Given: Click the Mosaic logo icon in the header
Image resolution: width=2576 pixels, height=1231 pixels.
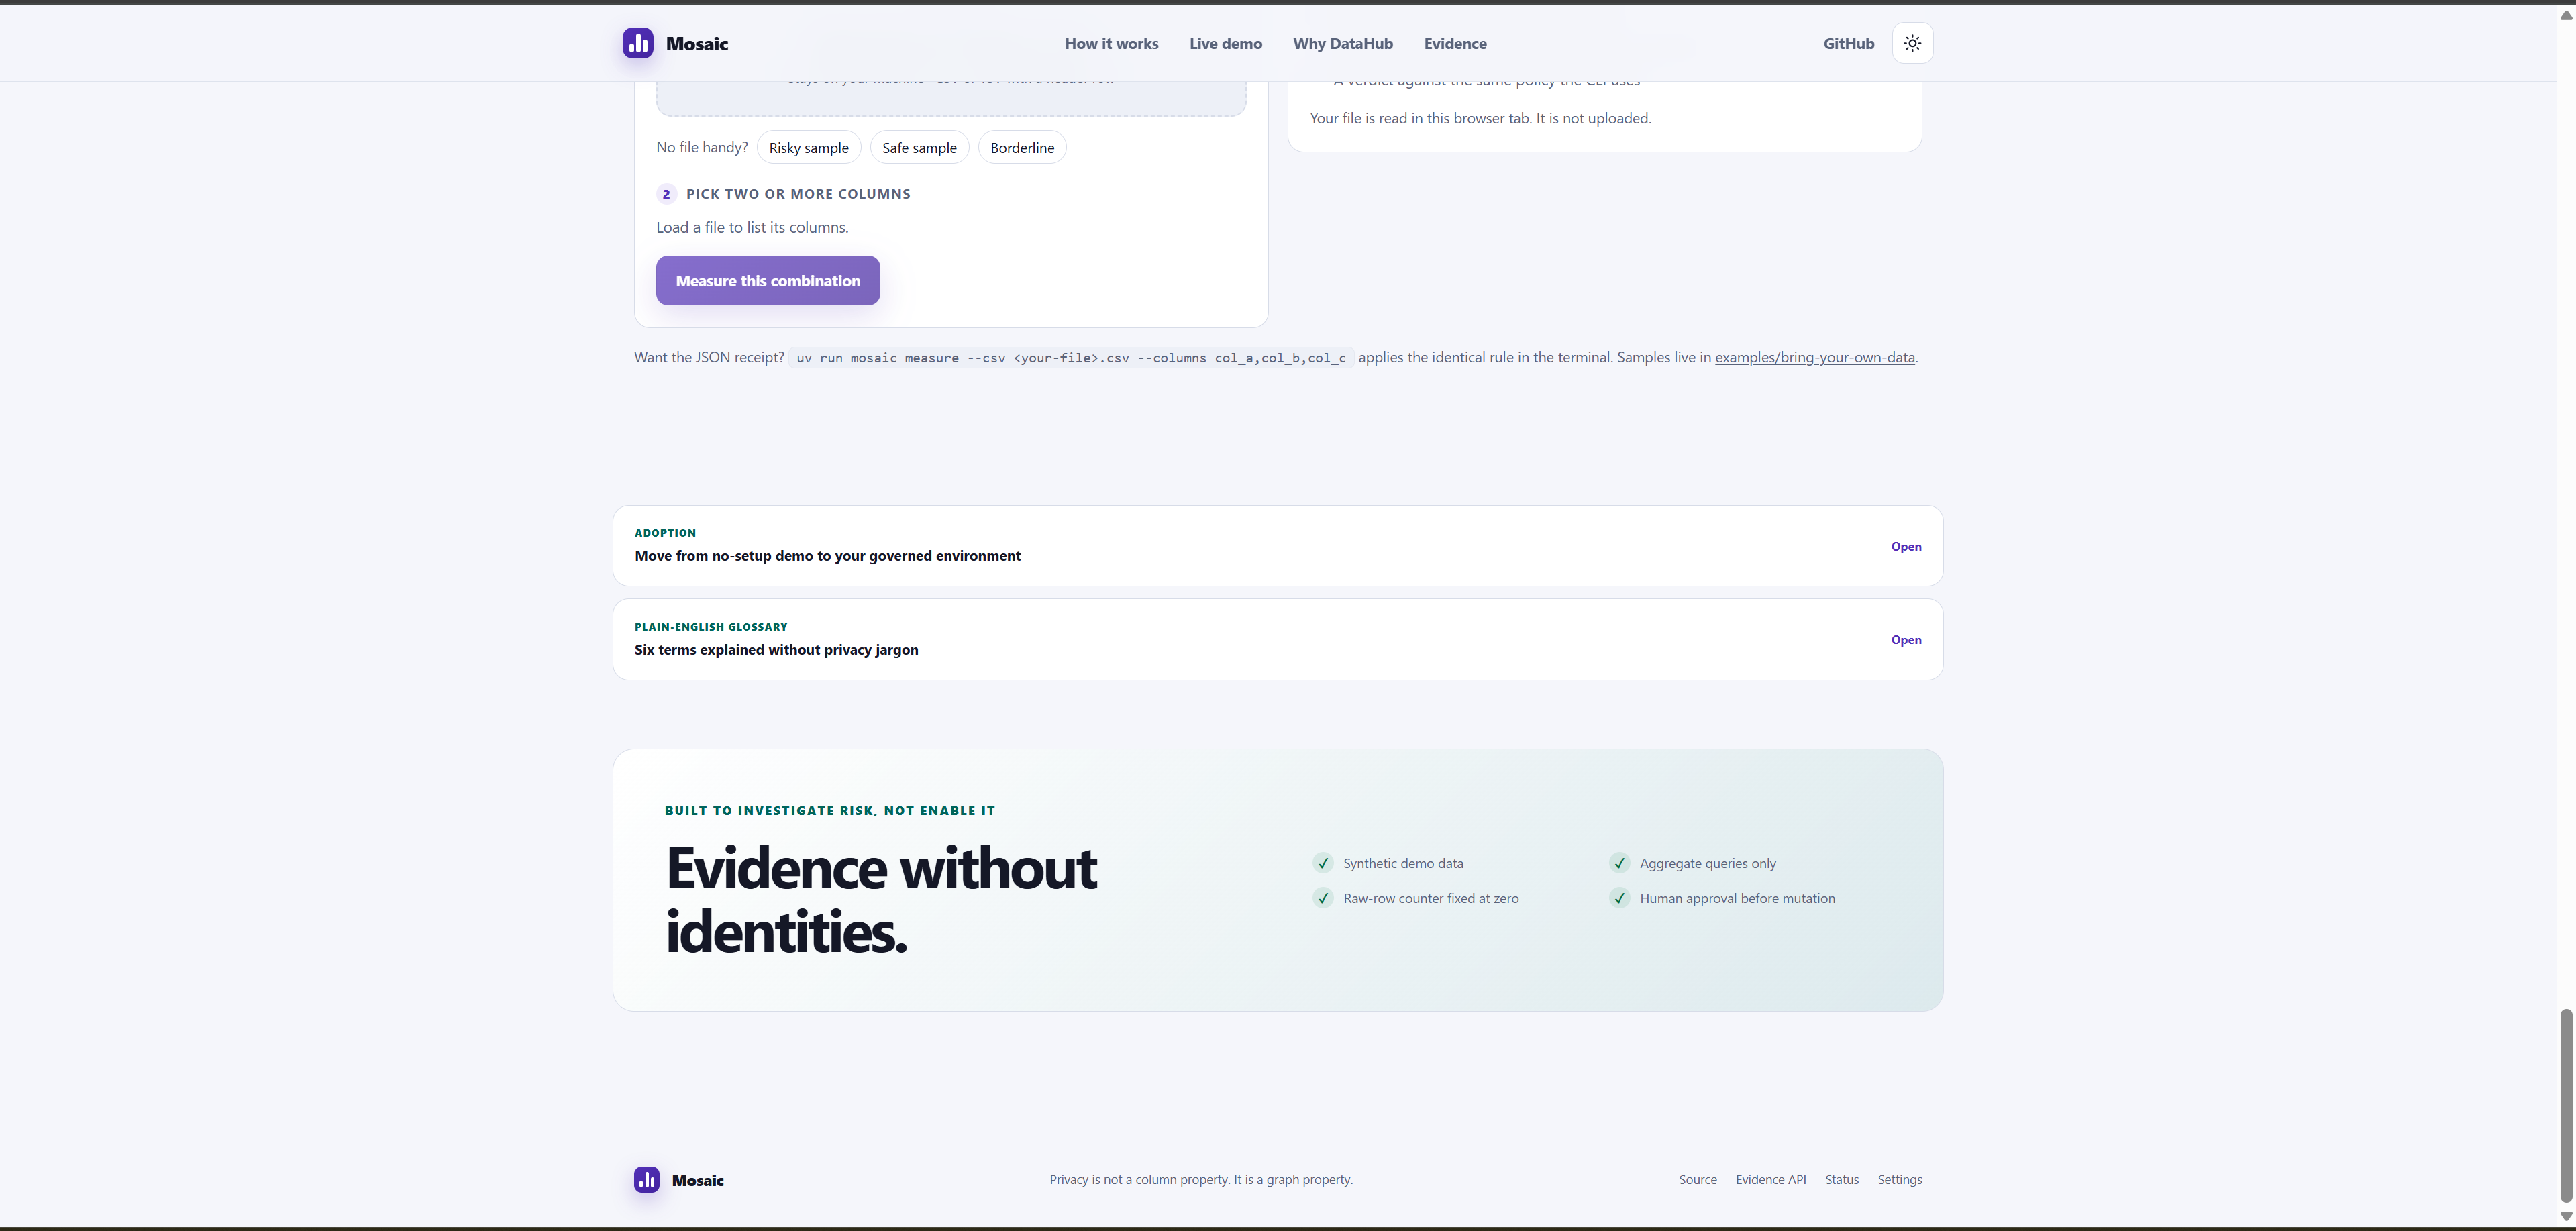Looking at the screenshot, I should (x=638, y=43).
